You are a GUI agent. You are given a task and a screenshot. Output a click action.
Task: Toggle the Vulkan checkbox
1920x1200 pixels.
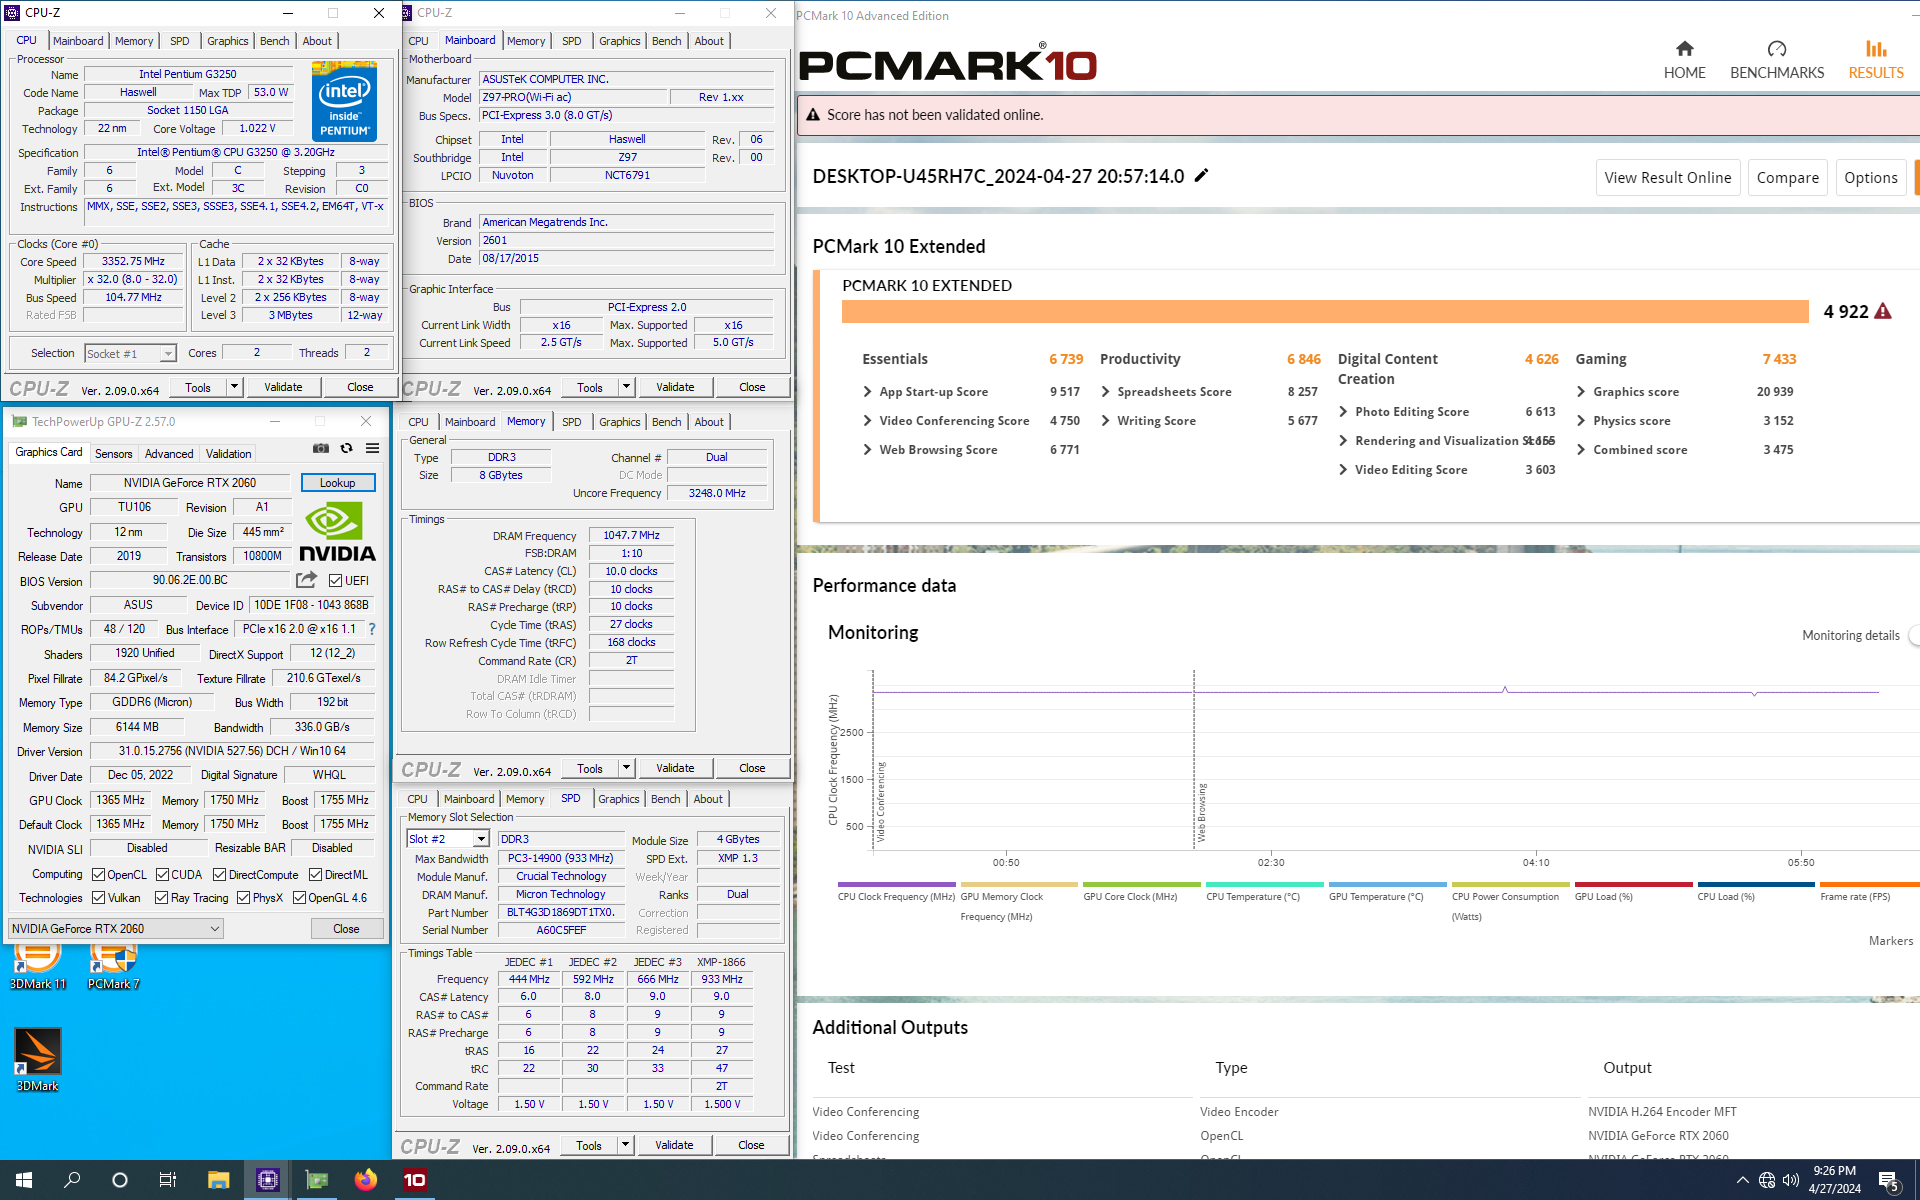[99, 898]
